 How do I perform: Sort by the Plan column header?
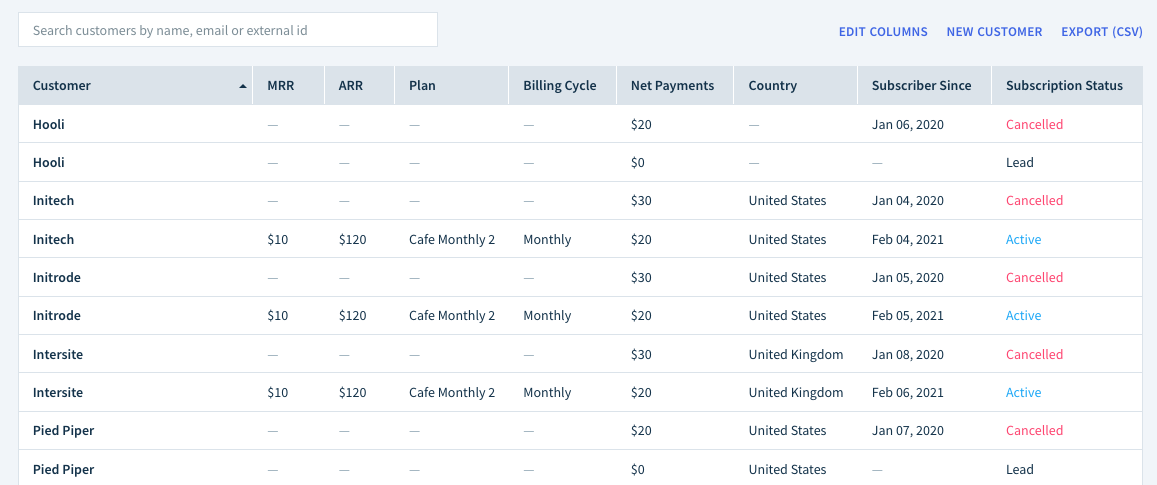422,86
